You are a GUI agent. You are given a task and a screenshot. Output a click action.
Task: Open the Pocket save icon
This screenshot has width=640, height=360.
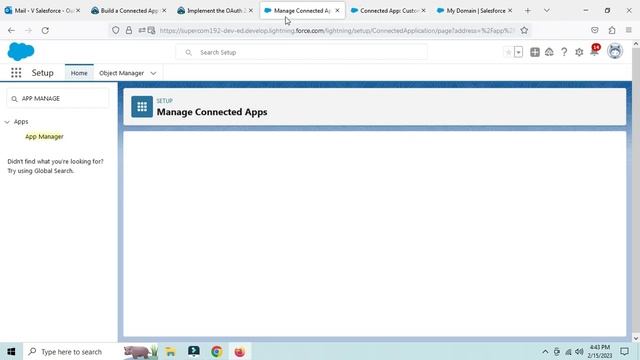click(595, 30)
